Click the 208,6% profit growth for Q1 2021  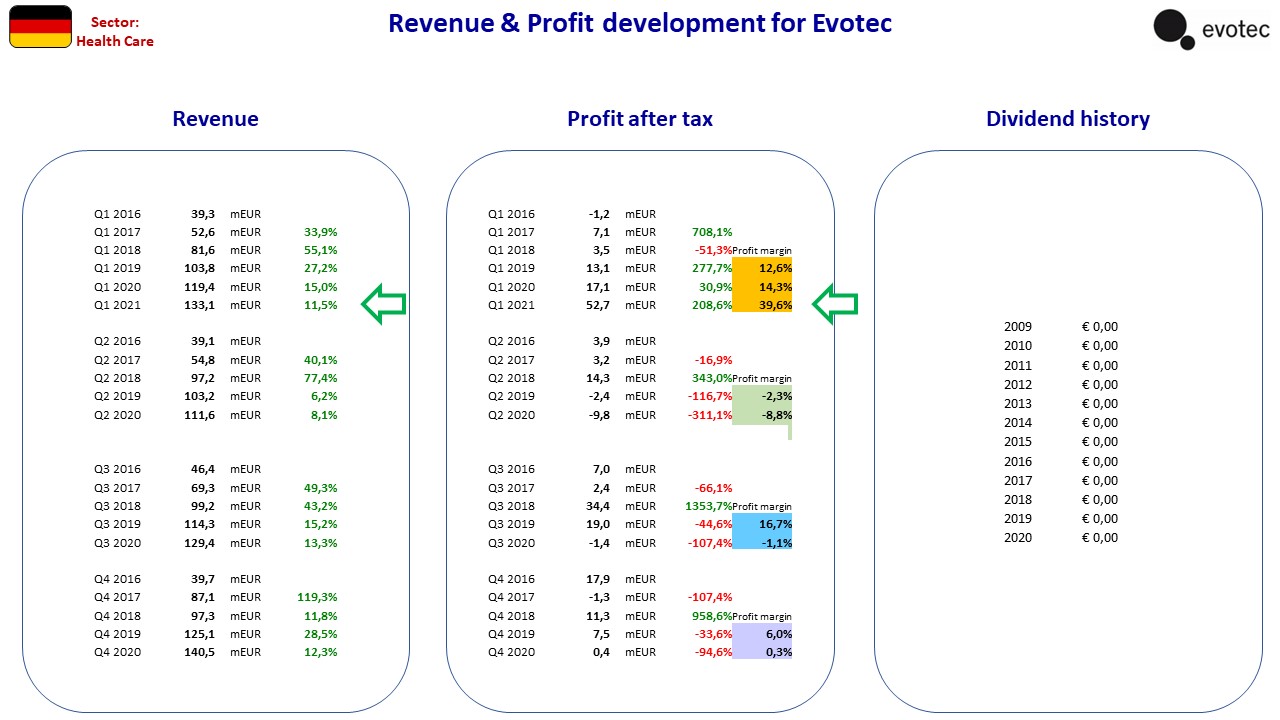point(712,305)
